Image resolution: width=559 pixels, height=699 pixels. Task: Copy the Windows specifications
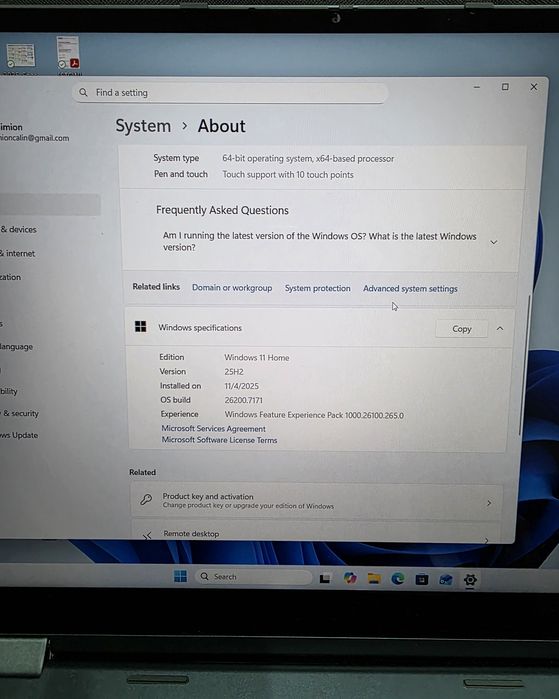pos(461,329)
